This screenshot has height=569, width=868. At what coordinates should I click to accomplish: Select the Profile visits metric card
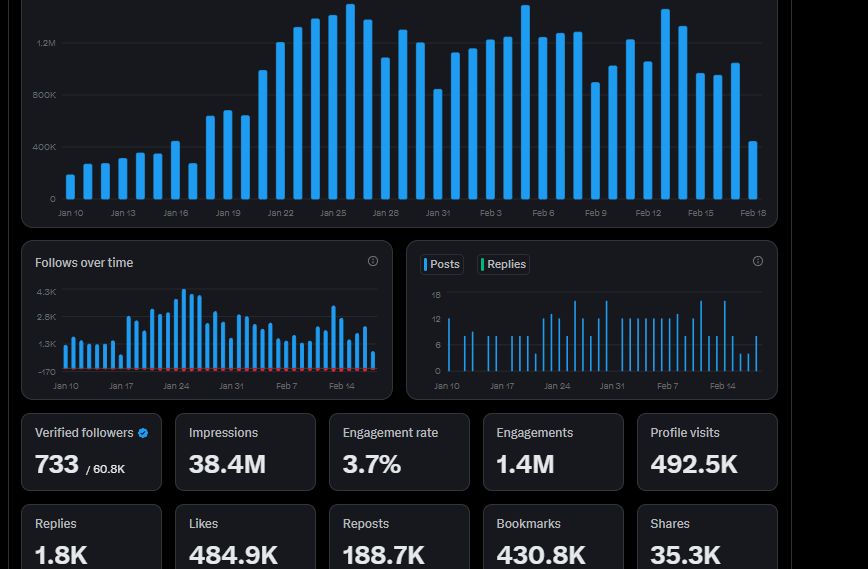(707, 452)
